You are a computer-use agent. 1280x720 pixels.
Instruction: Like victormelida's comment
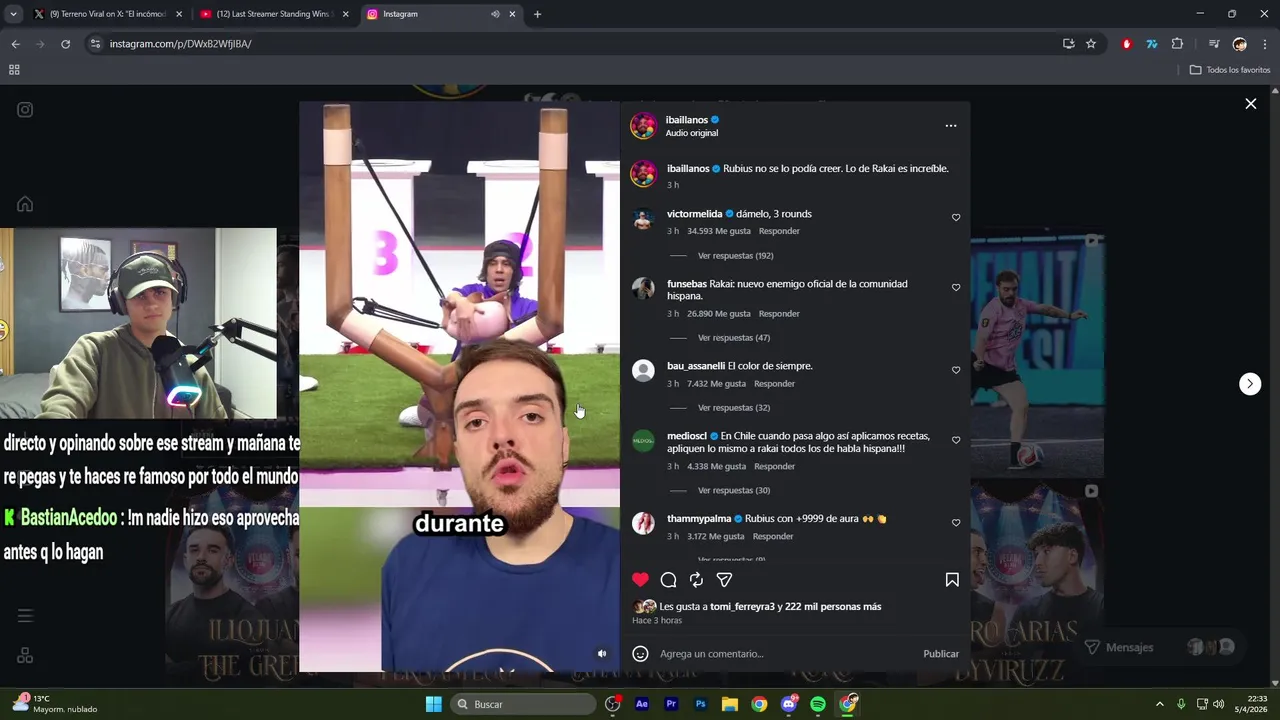pos(956,218)
